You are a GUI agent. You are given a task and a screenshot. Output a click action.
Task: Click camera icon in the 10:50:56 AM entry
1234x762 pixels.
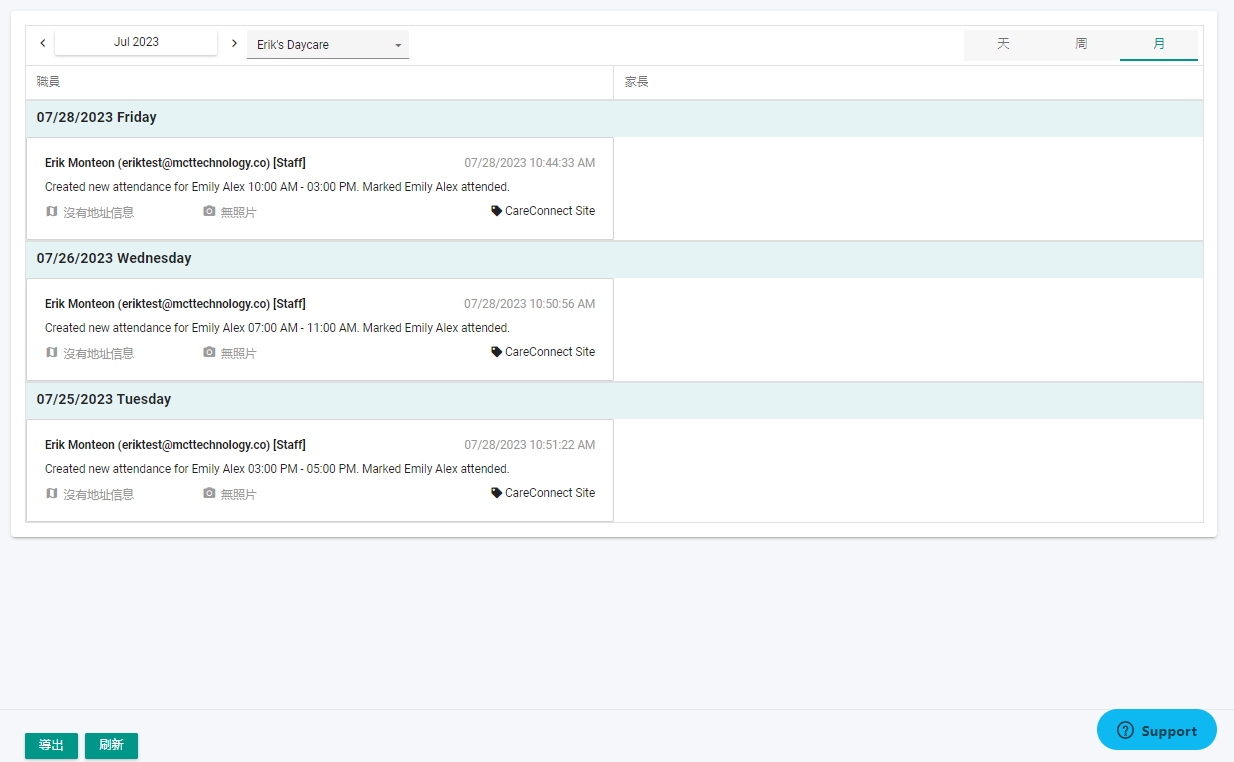209,353
